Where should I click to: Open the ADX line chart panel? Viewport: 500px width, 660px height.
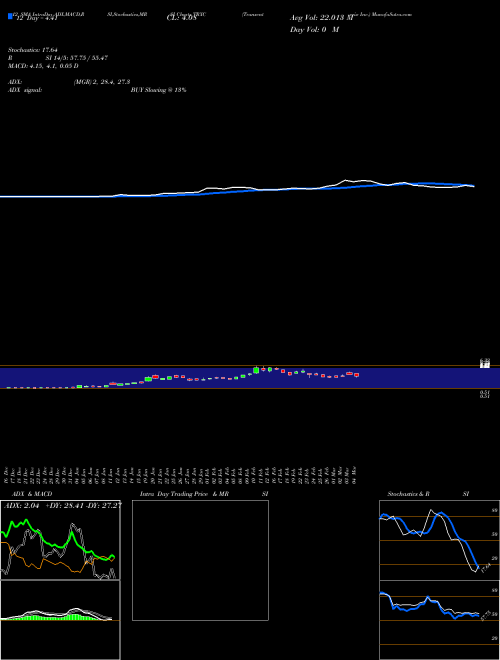coord(60,540)
